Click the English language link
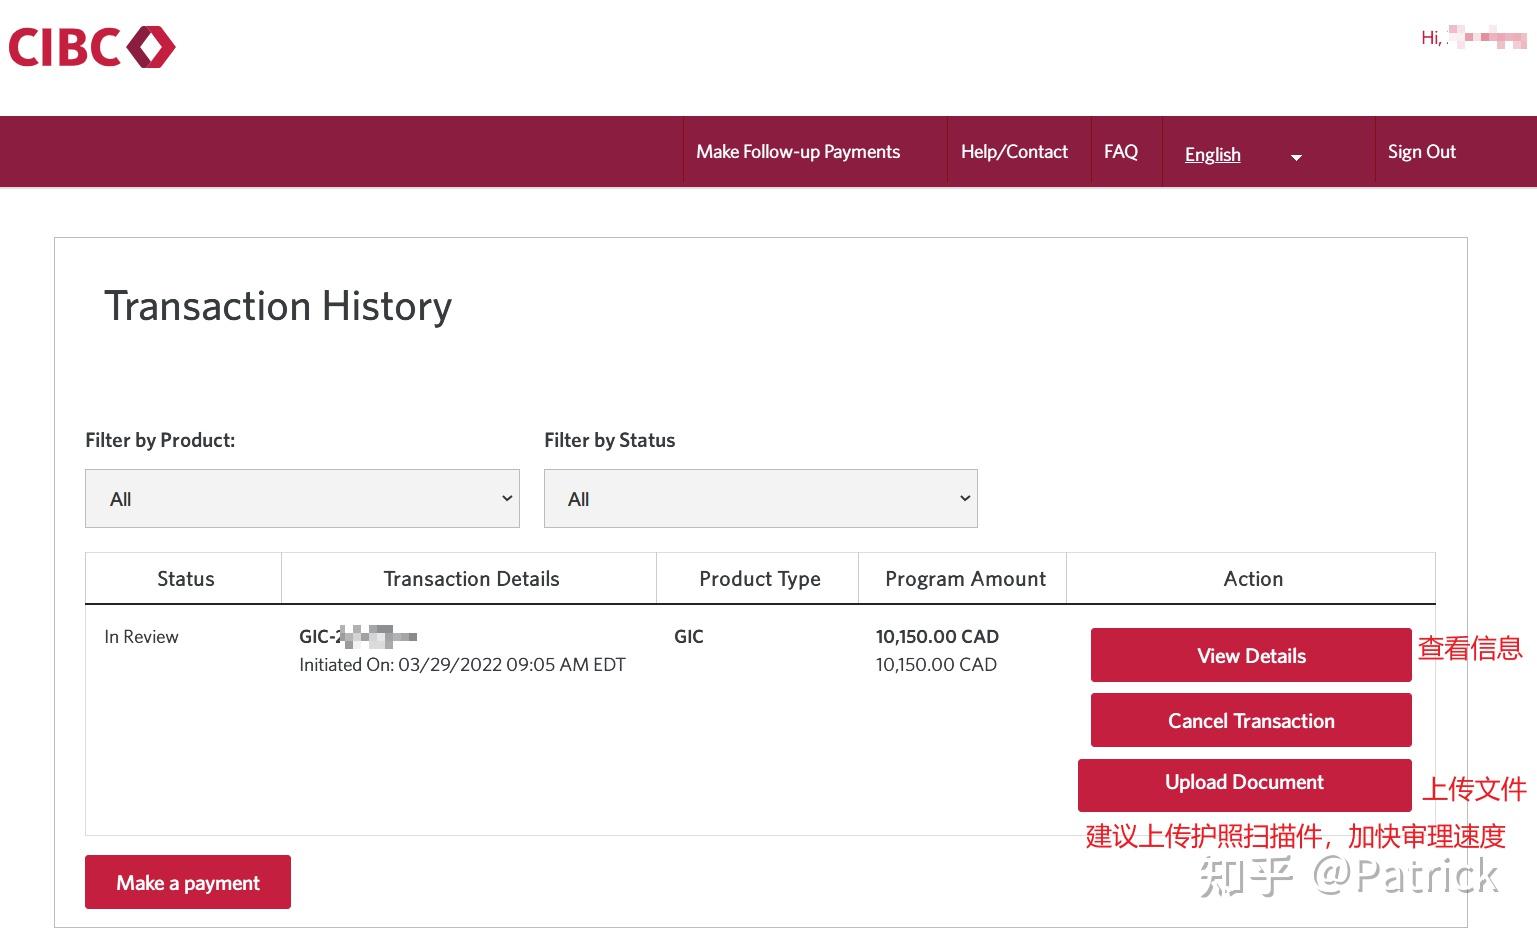The height and width of the screenshot is (938, 1537). pos(1212,154)
